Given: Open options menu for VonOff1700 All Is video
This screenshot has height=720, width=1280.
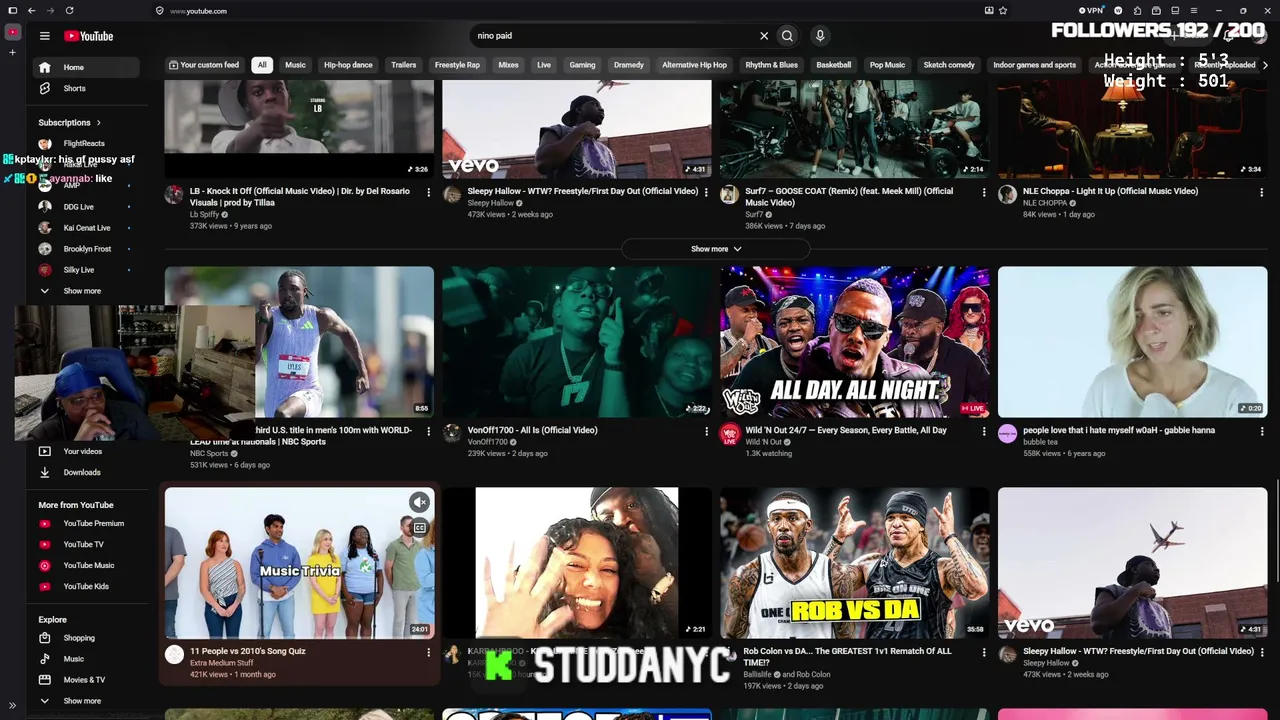Looking at the screenshot, I should 707,431.
